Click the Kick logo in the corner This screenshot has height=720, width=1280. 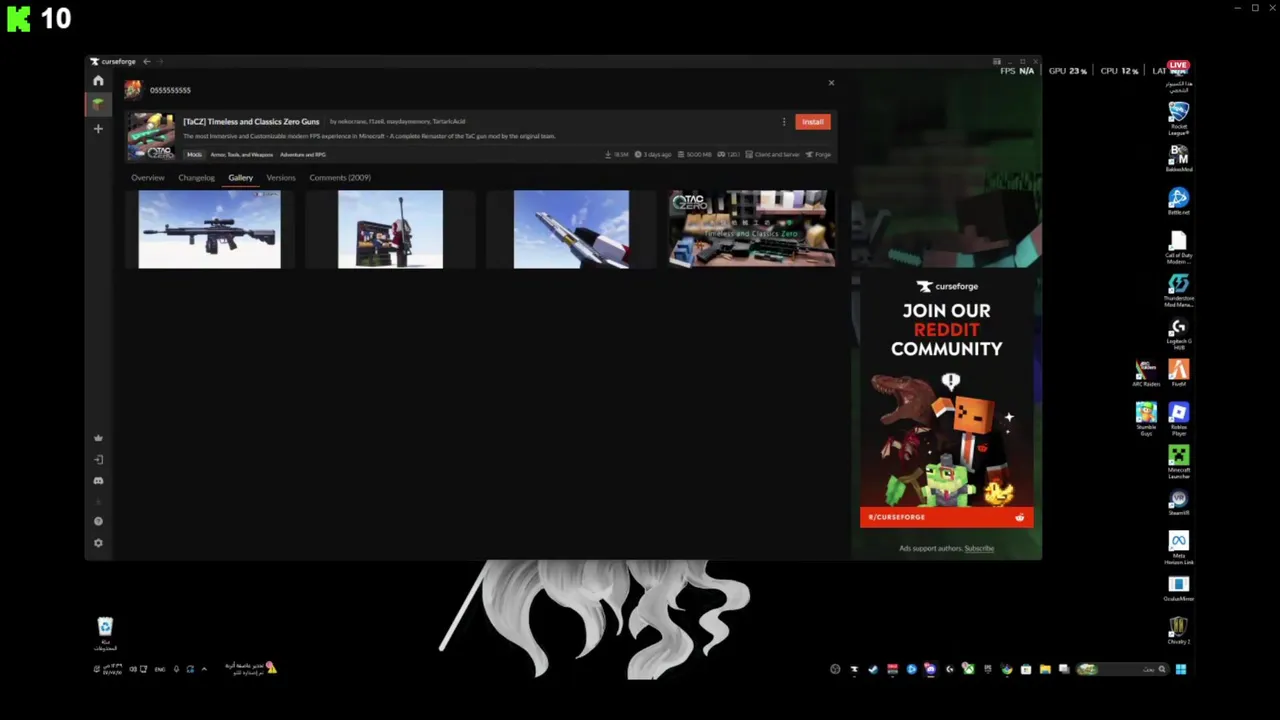coord(19,18)
